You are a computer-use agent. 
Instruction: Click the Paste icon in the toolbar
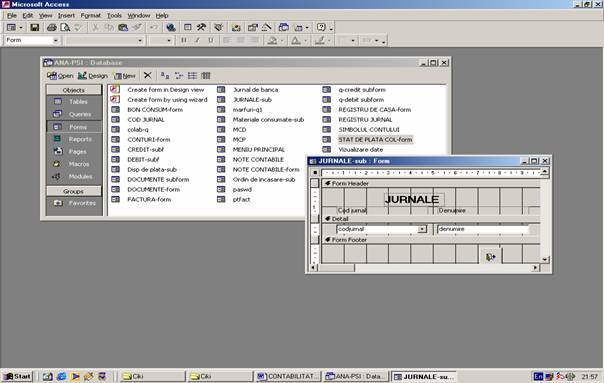tap(123, 27)
